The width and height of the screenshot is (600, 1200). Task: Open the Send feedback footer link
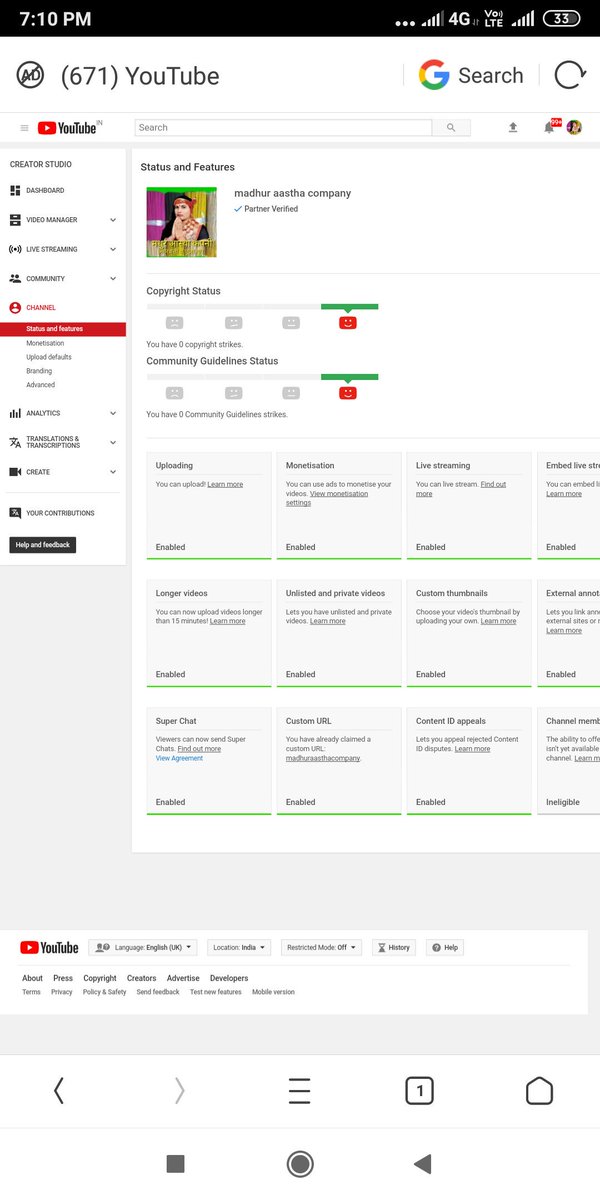click(x=158, y=992)
